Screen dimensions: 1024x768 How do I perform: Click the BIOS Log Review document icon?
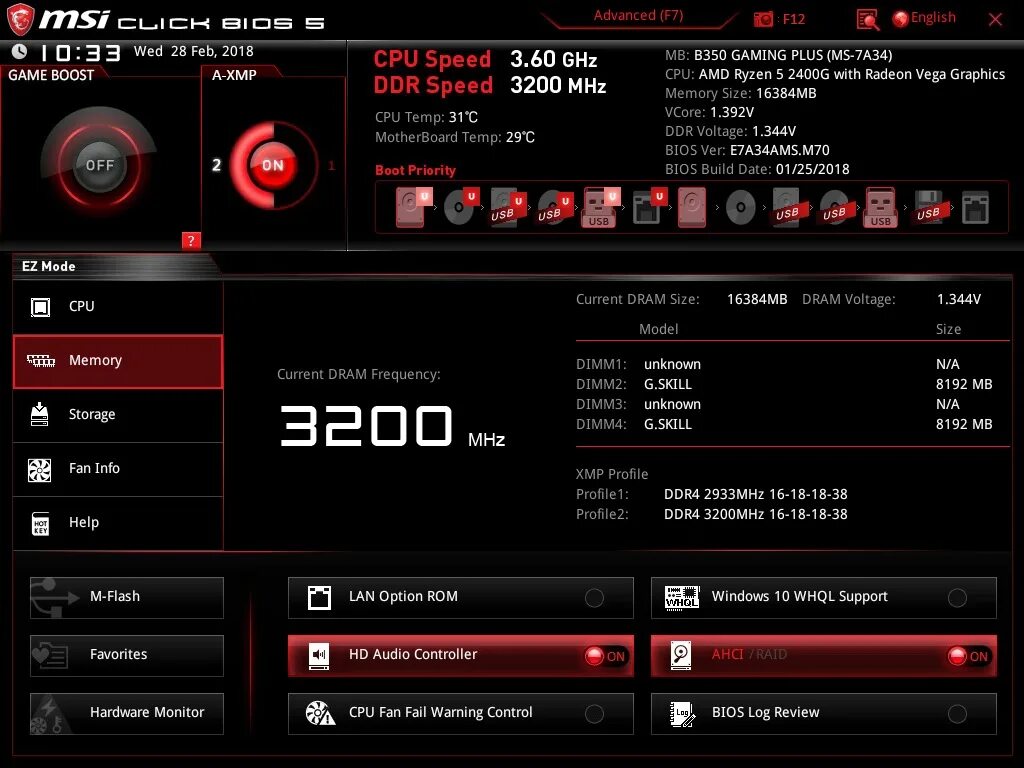pyautogui.click(x=682, y=713)
